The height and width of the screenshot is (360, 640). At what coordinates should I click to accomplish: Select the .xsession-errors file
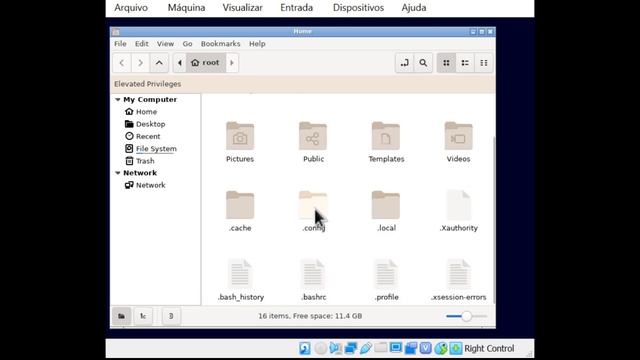tap(458, 280)
